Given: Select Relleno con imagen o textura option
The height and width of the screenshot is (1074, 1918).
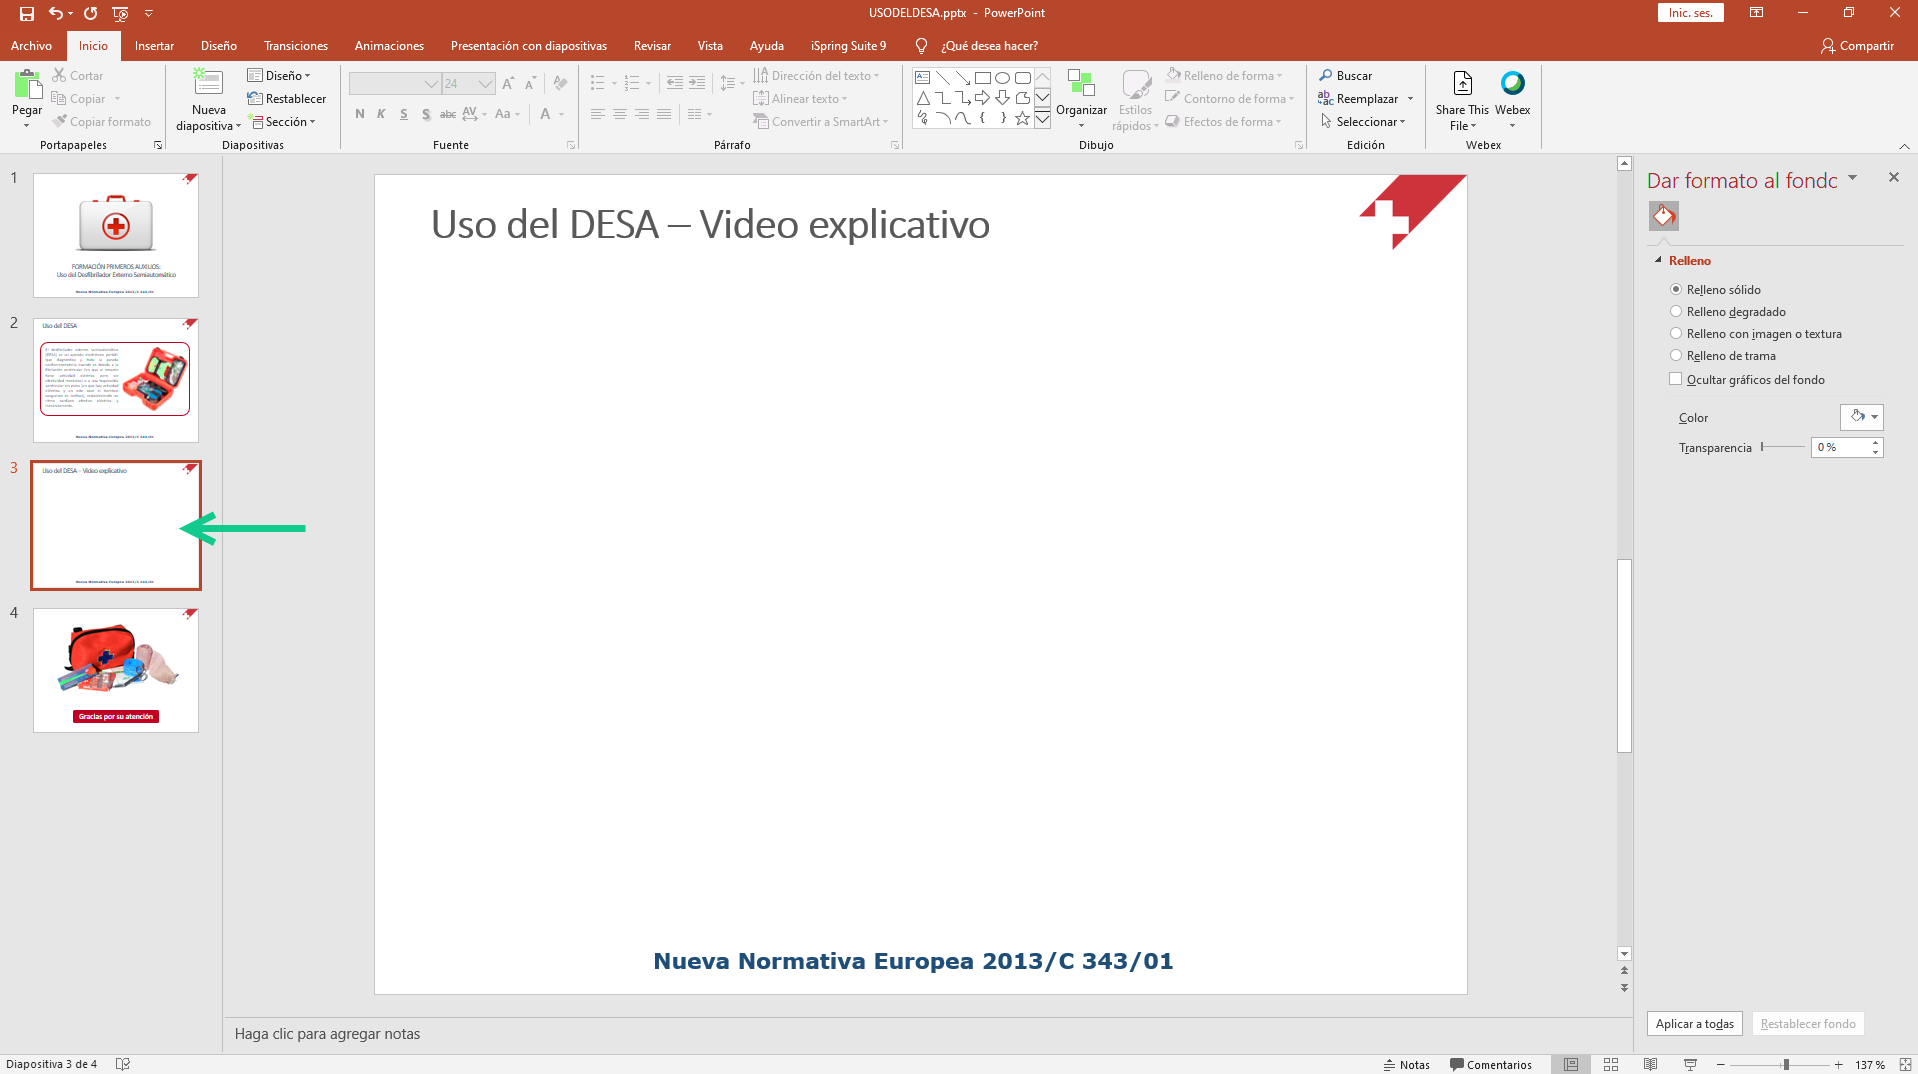Looking at the screenshot, I should [x=1676, y=334].
